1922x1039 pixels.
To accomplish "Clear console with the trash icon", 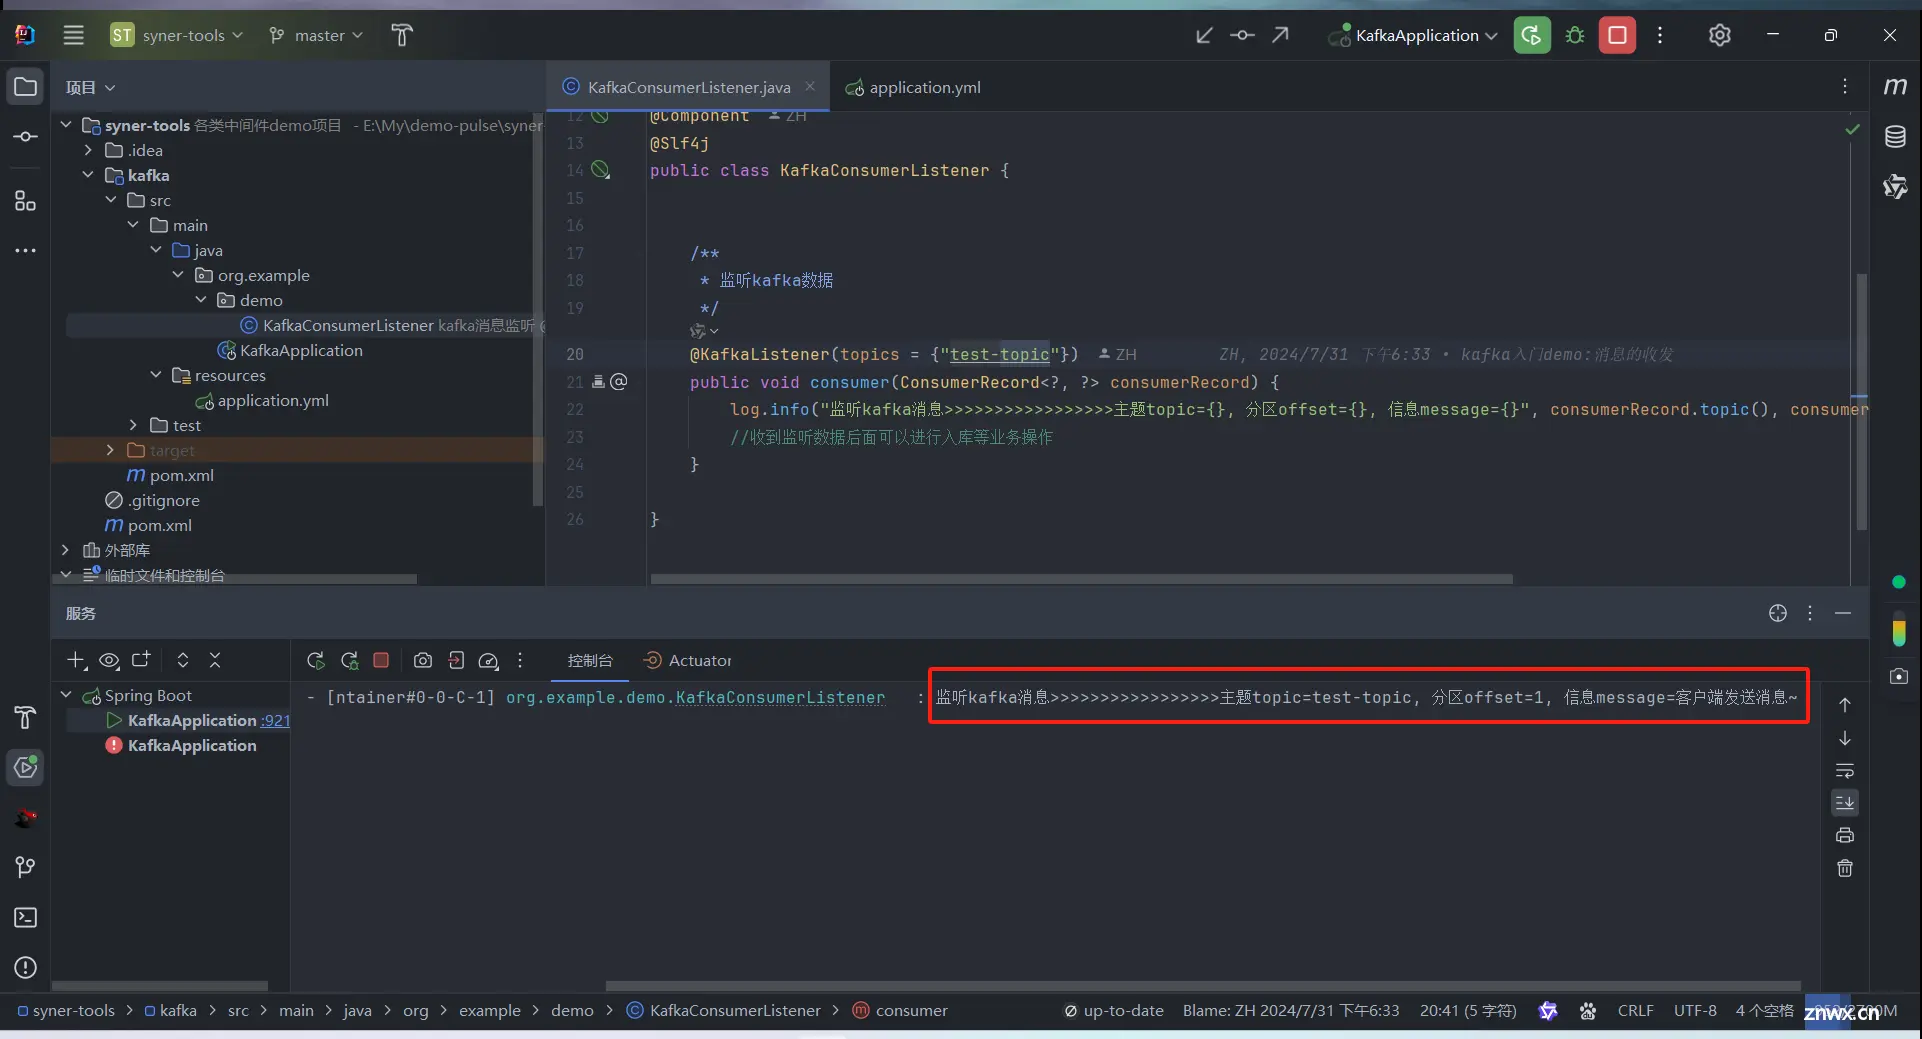I will 1845,868.
